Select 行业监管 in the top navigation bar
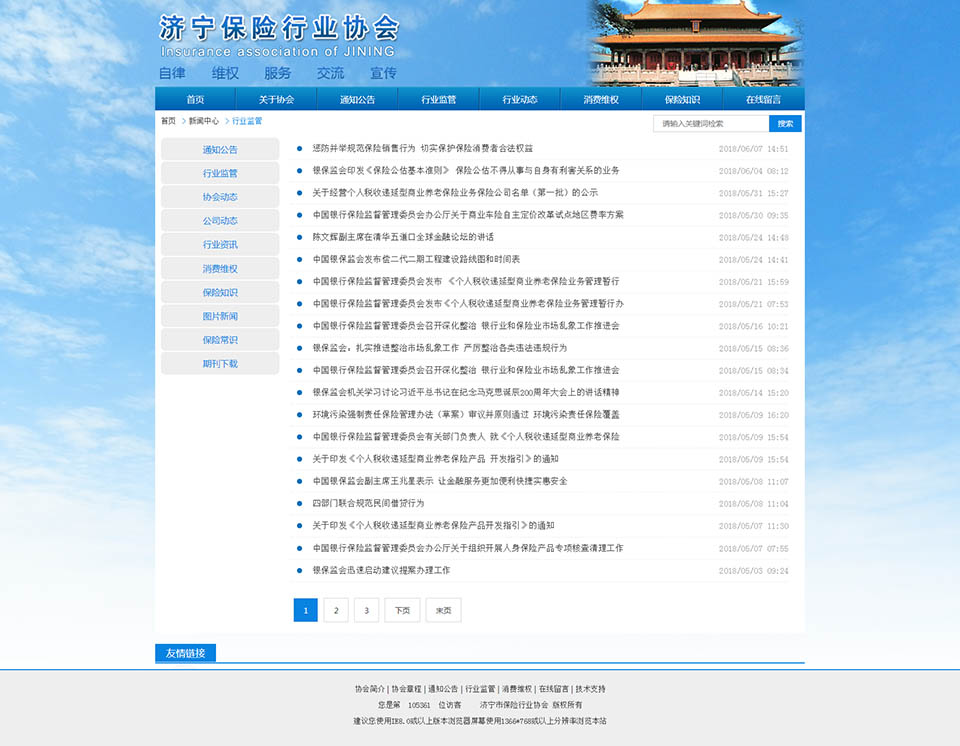 pyautogui.click(x=438, y=99)
